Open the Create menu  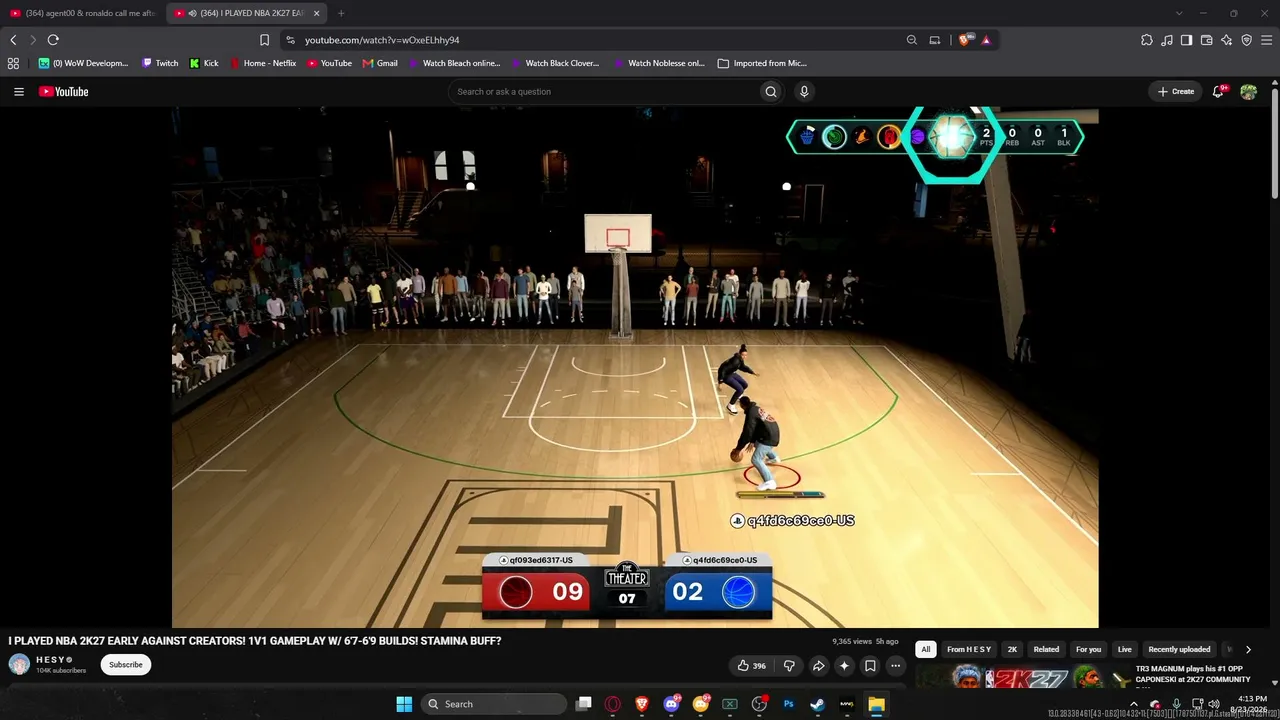(x=1176, y=92)
